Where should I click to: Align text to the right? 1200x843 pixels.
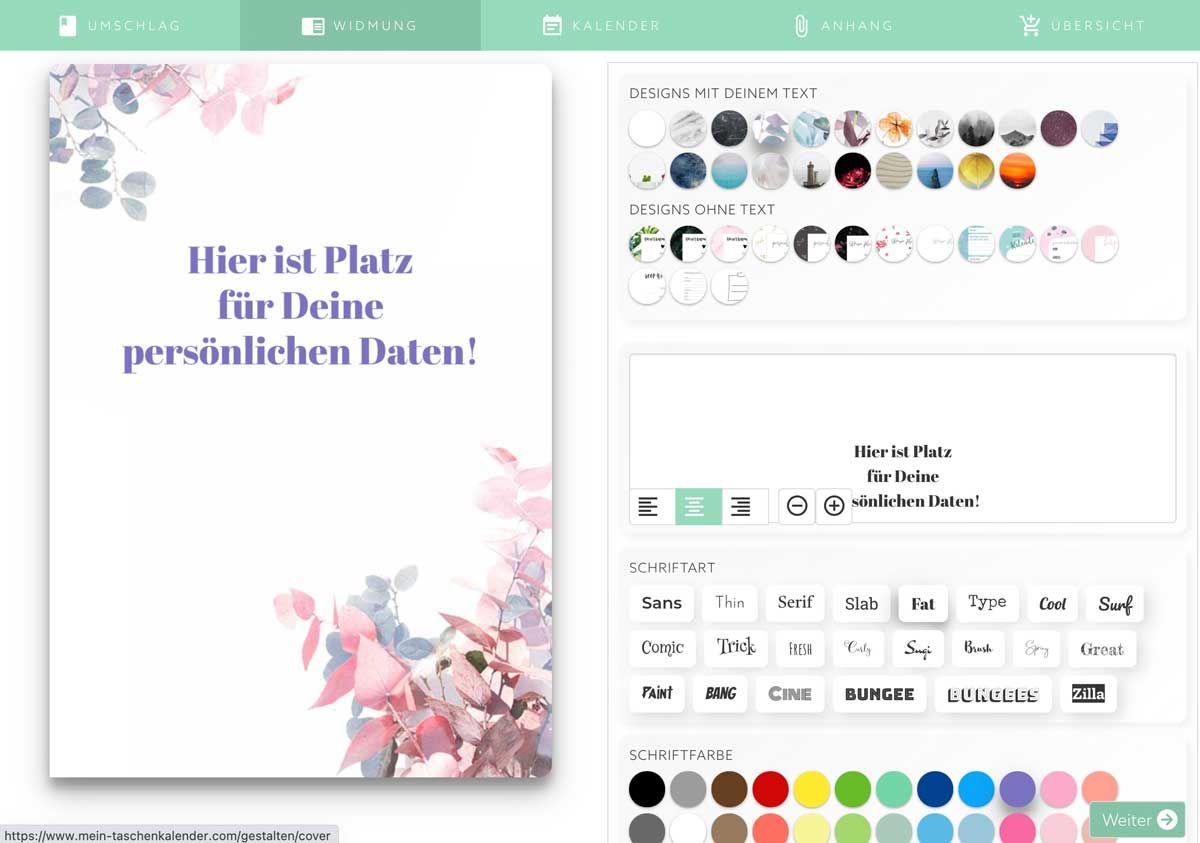click(x=741, y=507)
